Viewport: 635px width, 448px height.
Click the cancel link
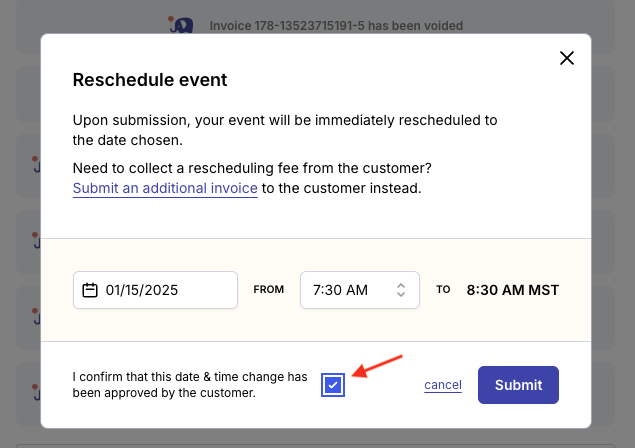pyautogui.click(x=443, y=385)
